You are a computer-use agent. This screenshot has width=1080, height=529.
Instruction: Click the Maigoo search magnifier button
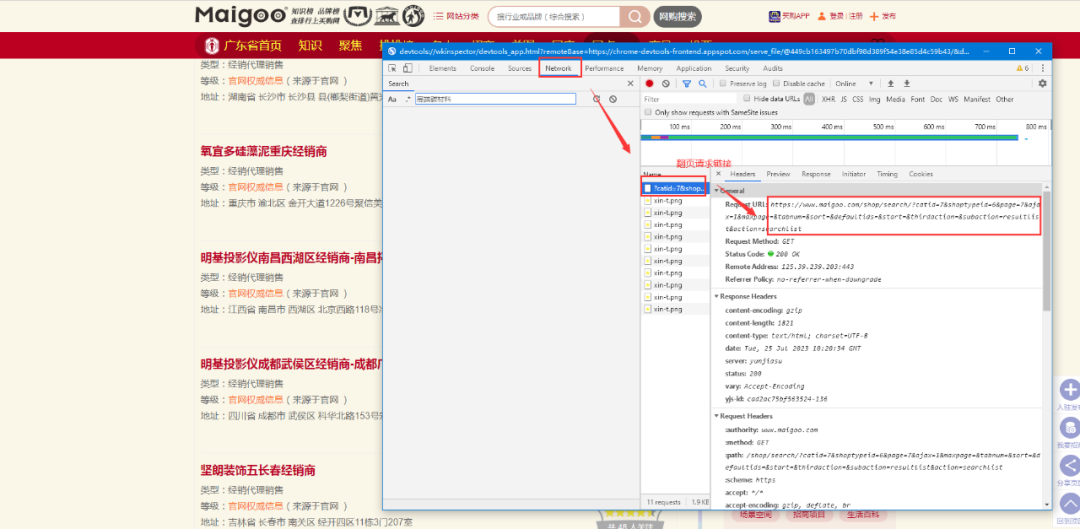[634, 17]
